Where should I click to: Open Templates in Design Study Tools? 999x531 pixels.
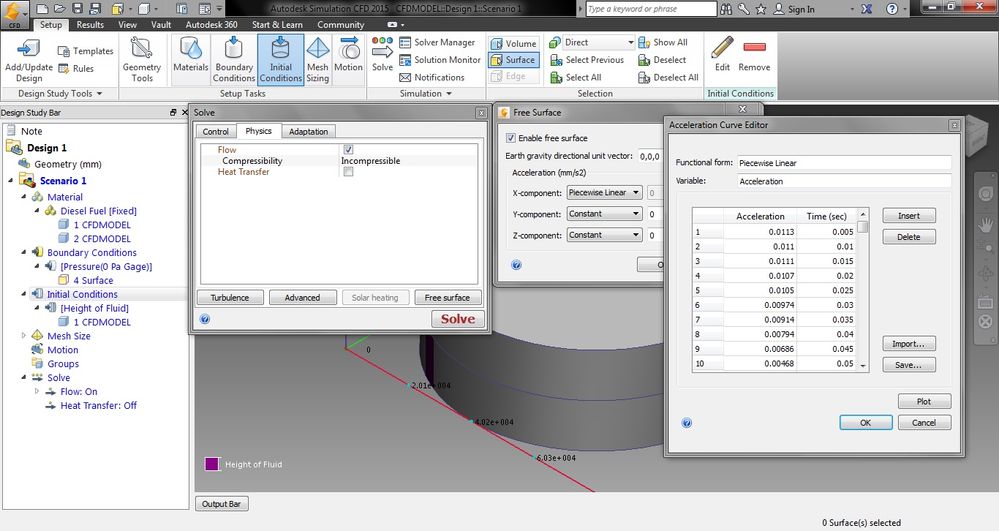(85, 51)
